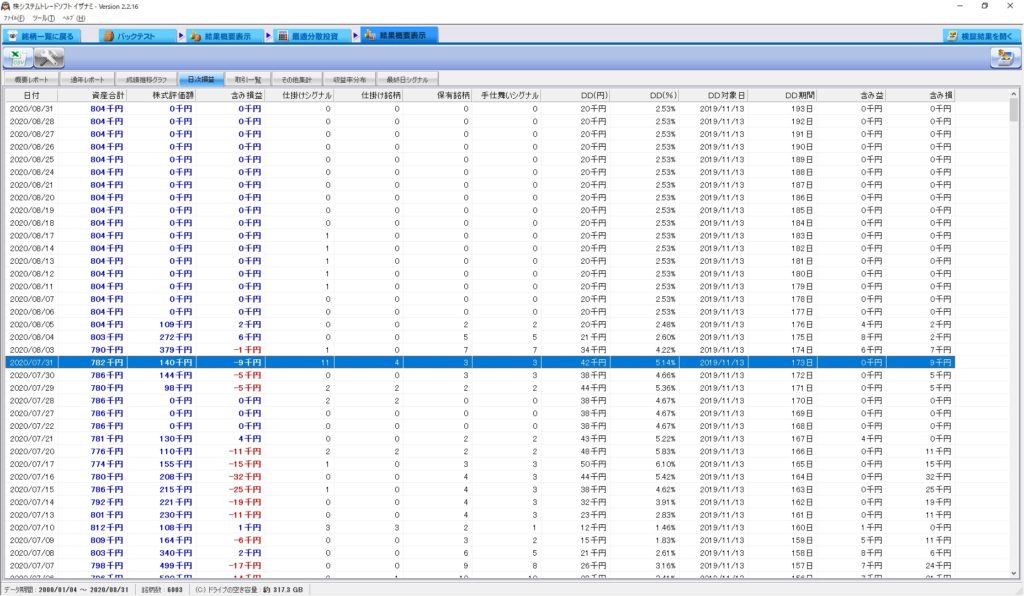The width and height of the screenshot is (1024, 596).
Task: Open the 取引一覧 tab
Action: 248,78
